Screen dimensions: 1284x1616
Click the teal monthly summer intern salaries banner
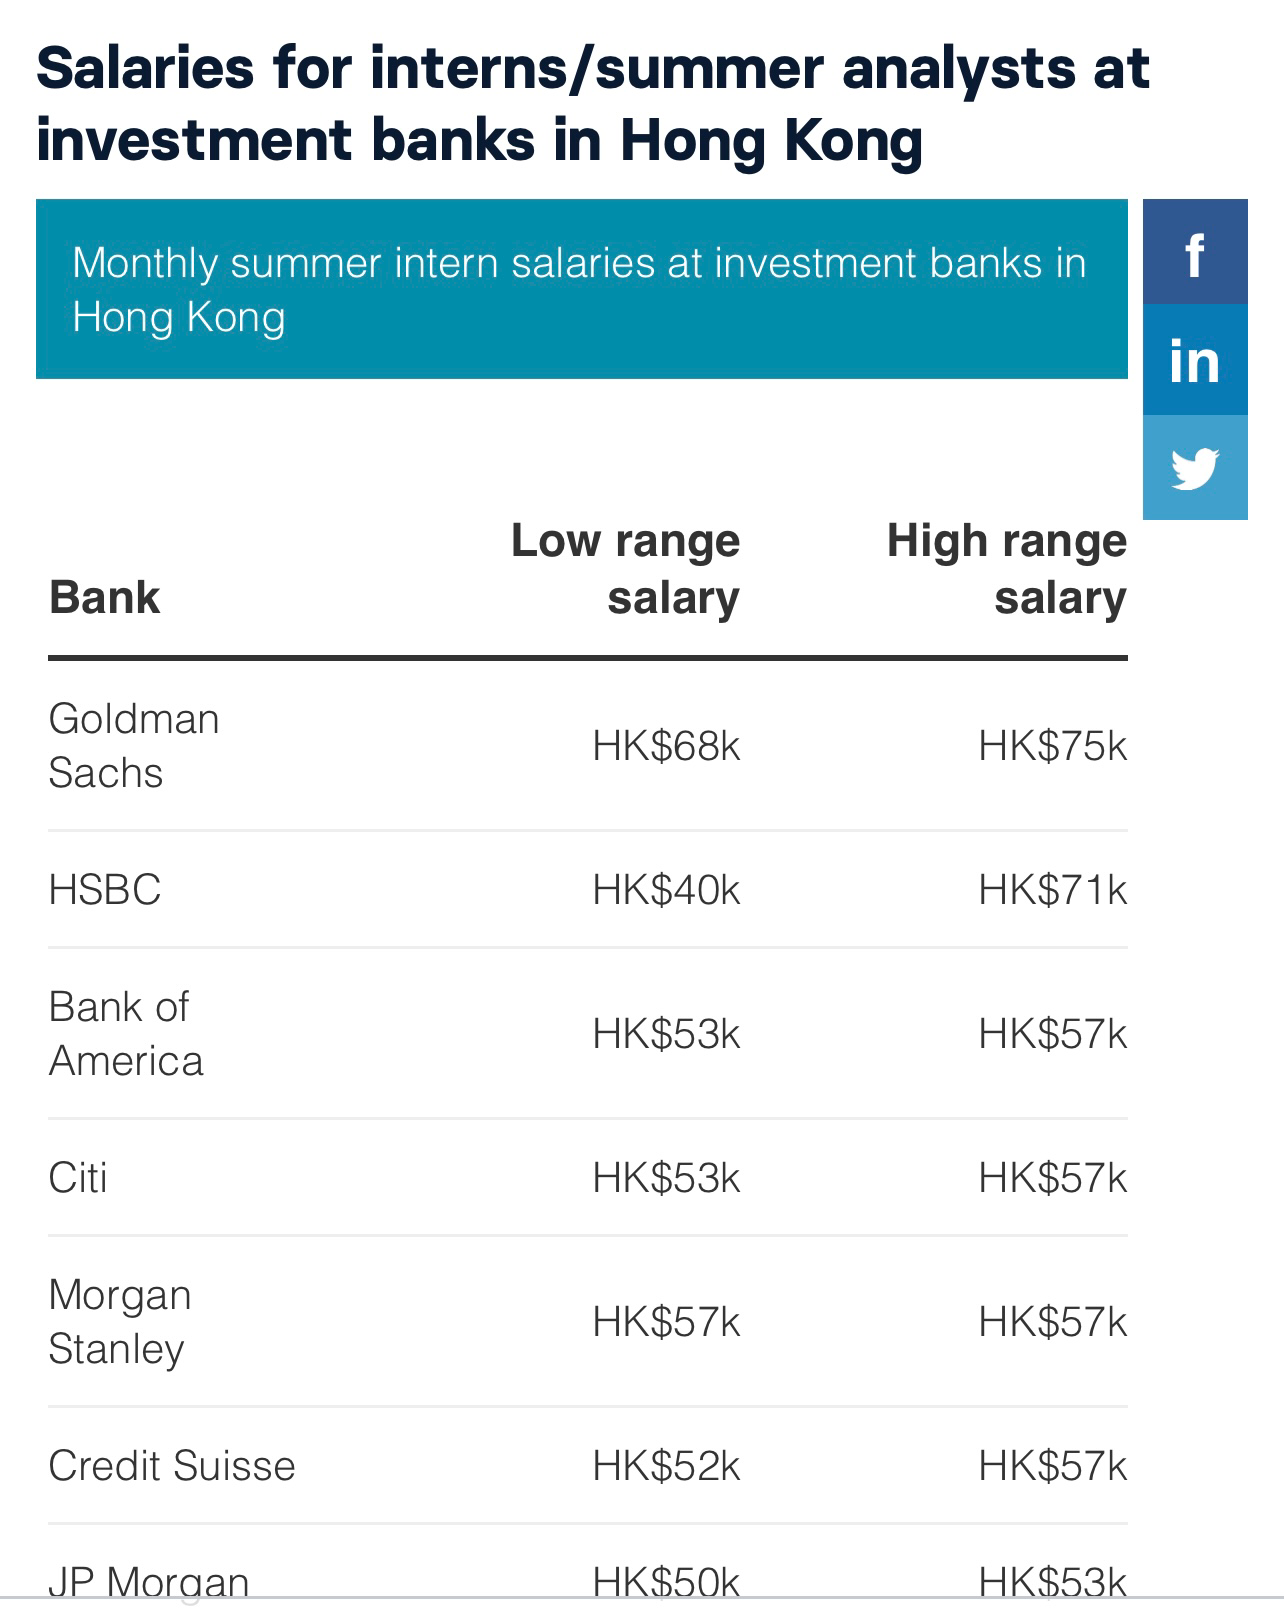point(582,289)
